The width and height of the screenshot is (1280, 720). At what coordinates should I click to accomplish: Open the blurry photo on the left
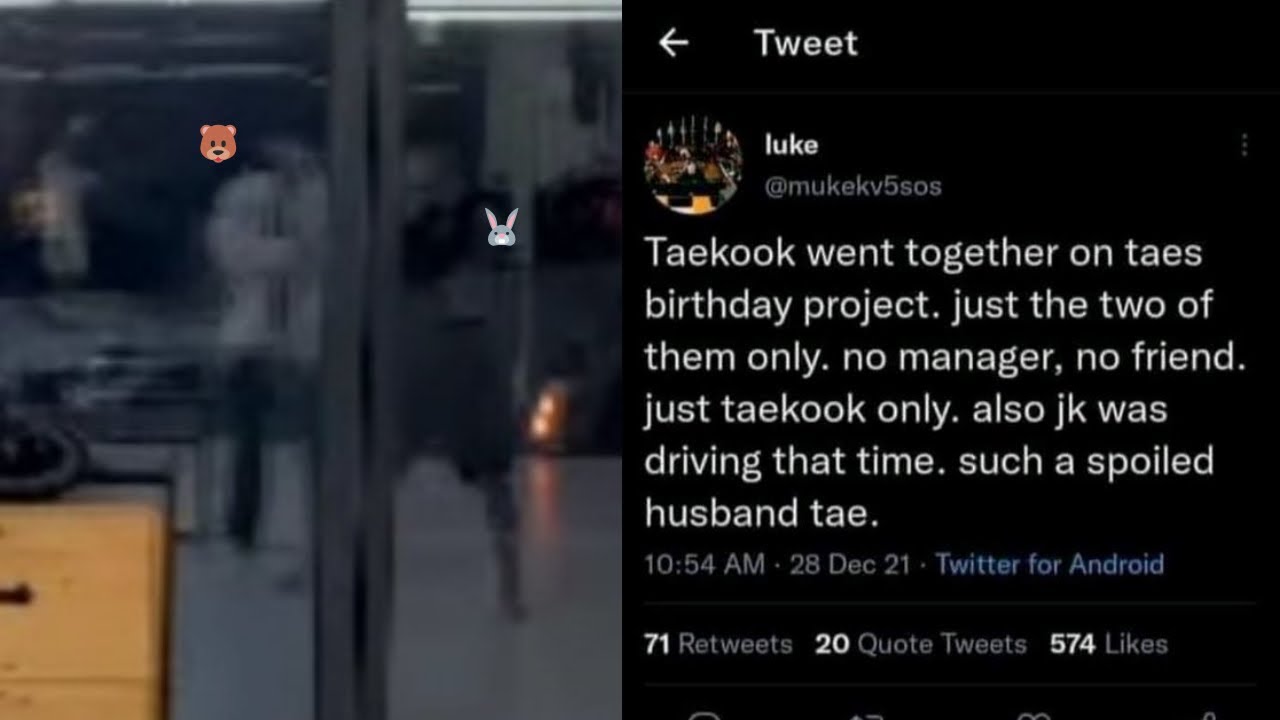pos(310,360)
